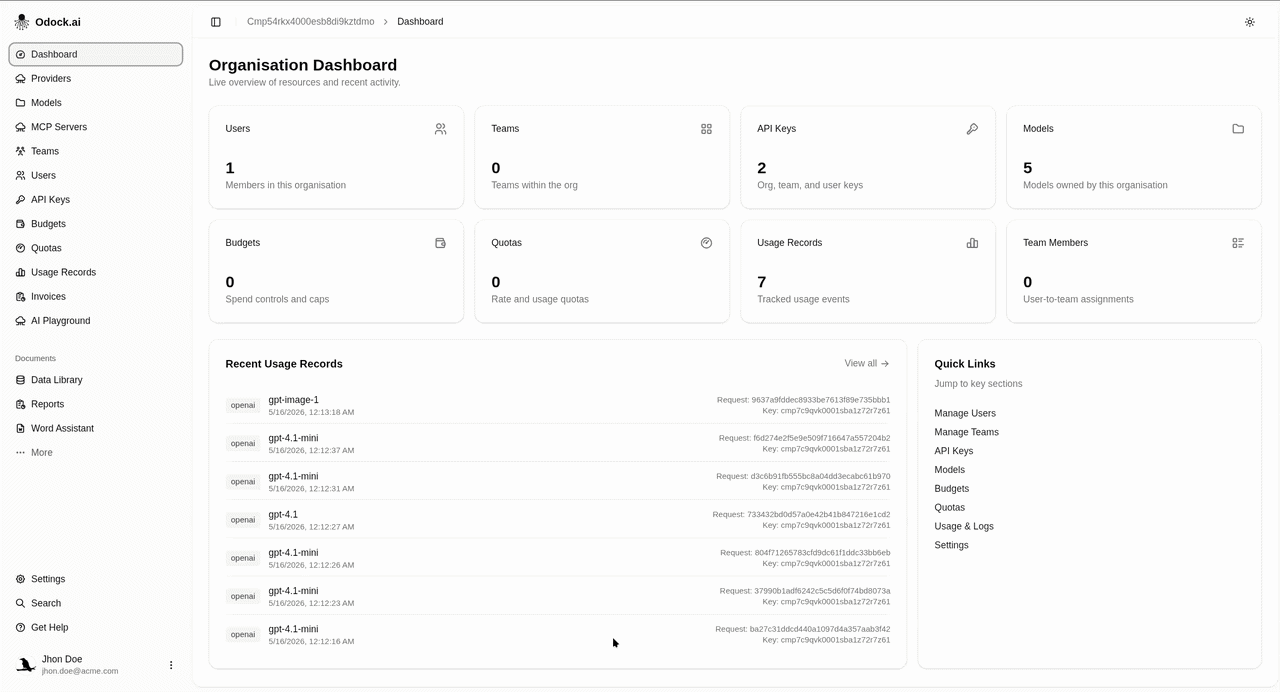Click the Usage Records count card
1280x692 pixels.
[x=868, y=271]
